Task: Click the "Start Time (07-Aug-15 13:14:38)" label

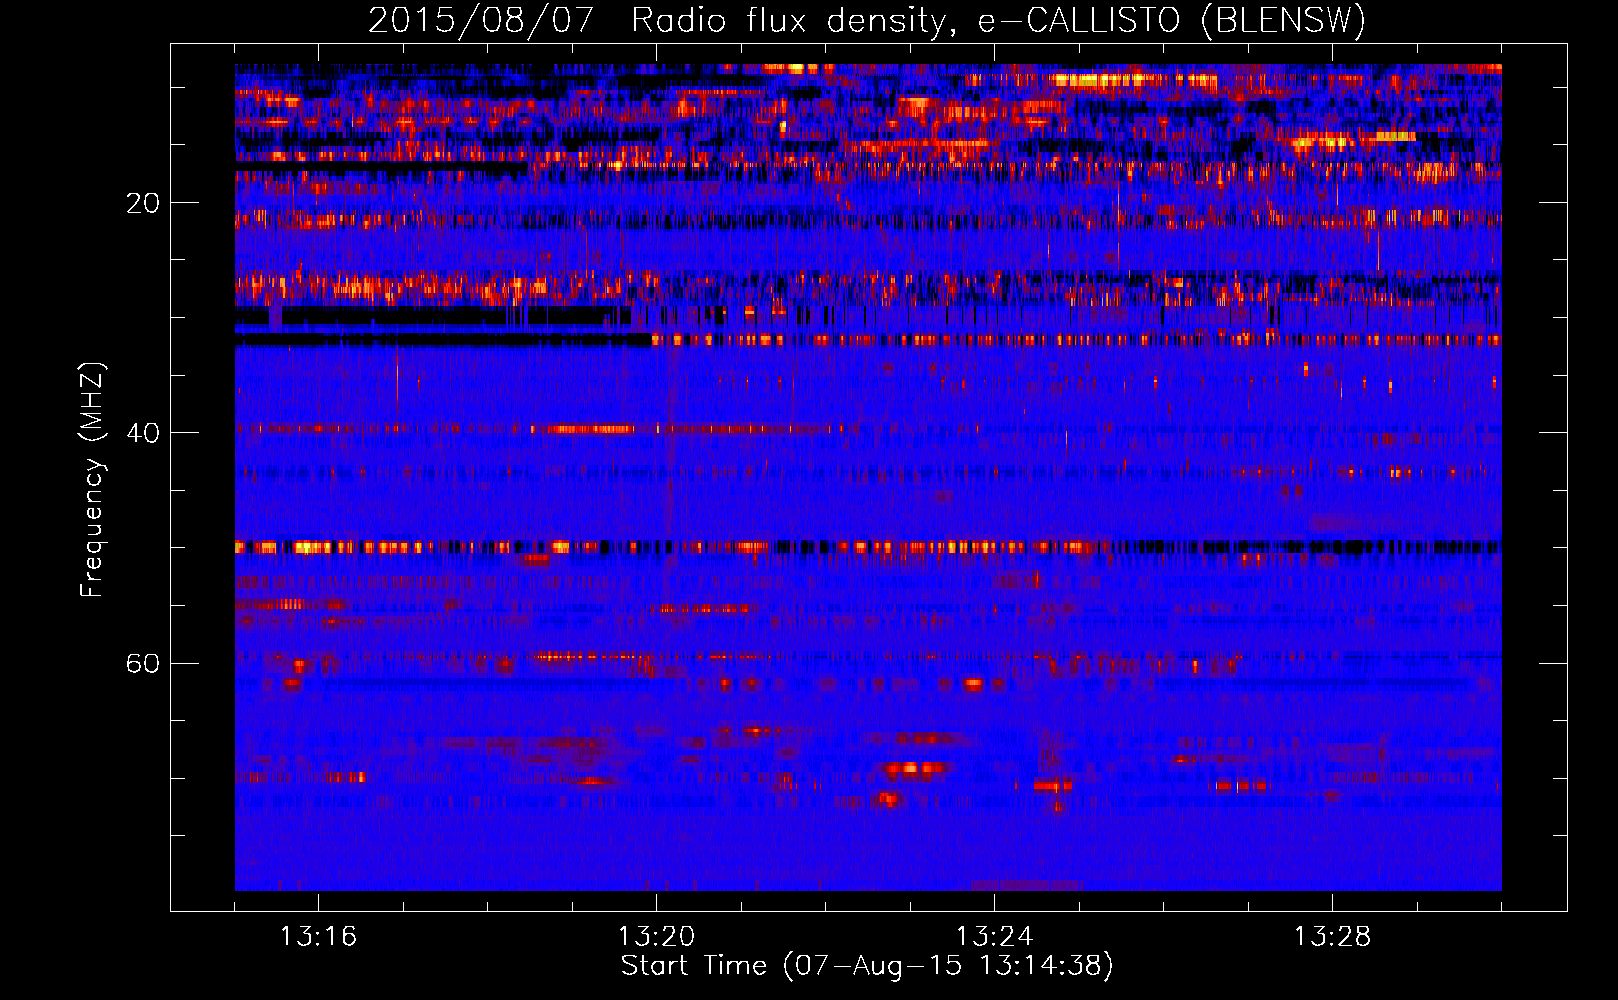Action: [x=867, y=966]
